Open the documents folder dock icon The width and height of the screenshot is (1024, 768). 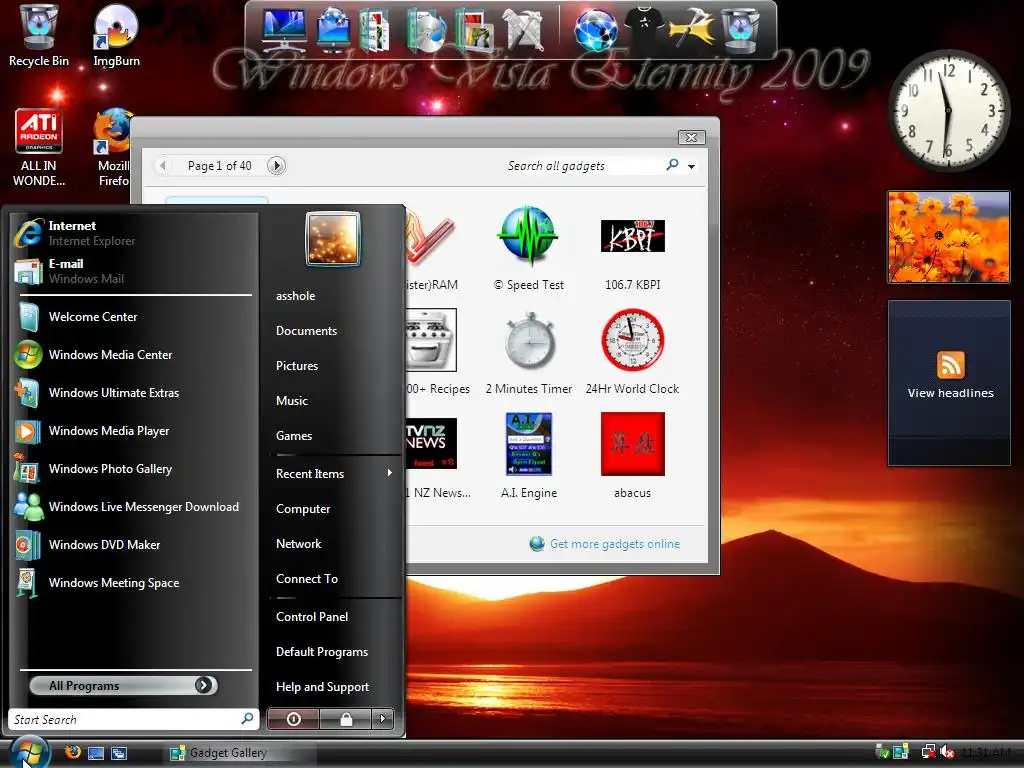tap(374, 29)
